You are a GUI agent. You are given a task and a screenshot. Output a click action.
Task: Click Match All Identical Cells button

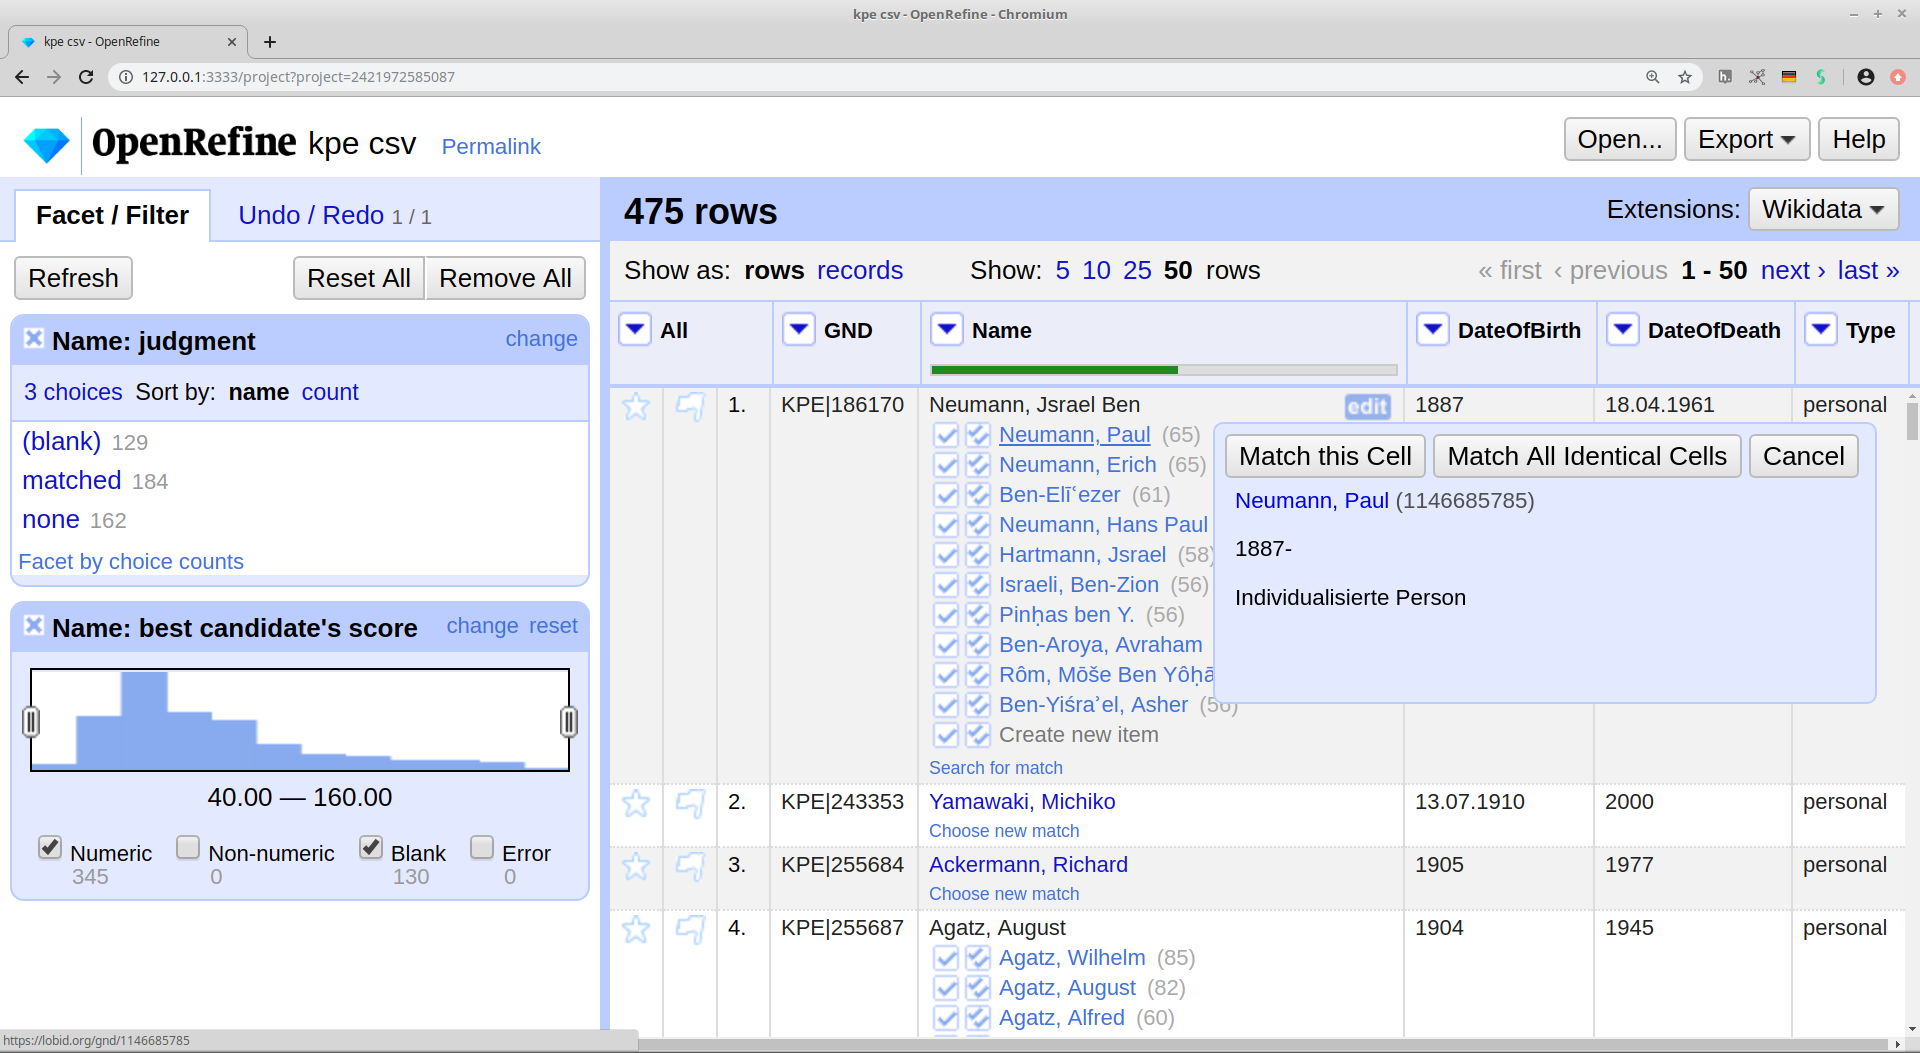[1587, 456]
